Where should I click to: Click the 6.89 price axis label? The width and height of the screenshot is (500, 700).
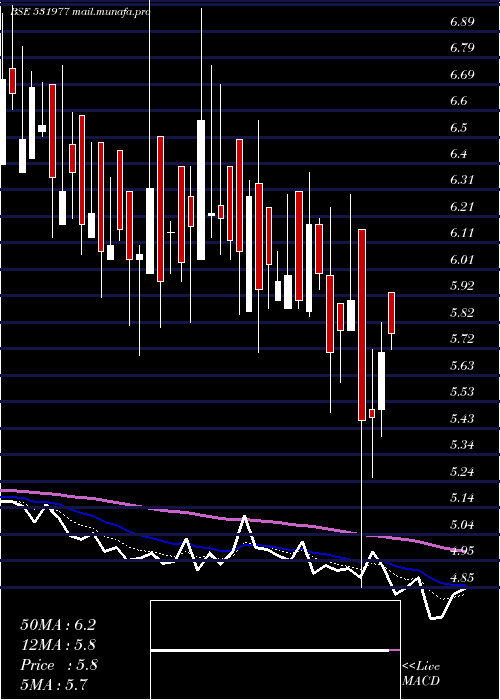[x=462, y=21]
